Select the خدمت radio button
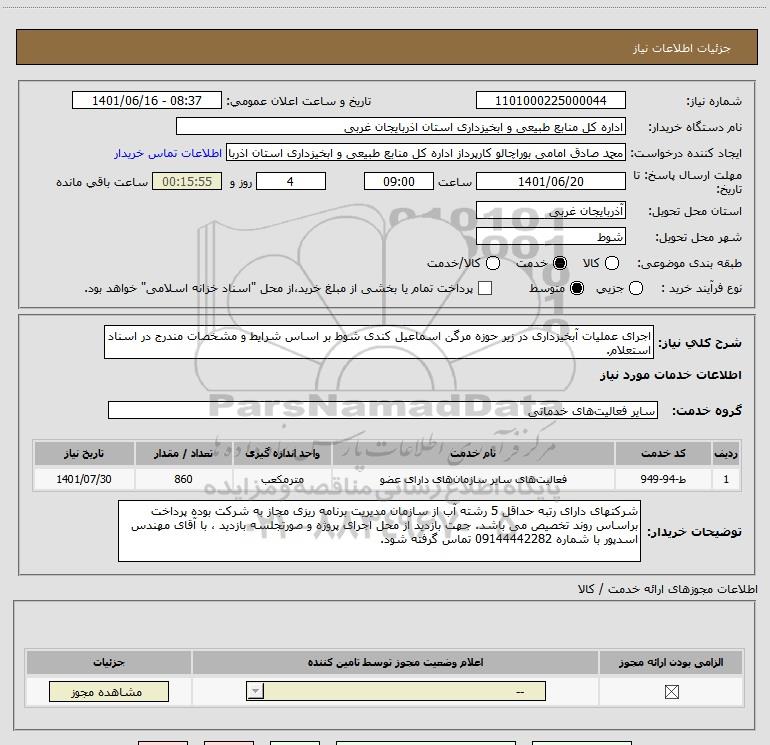This screenshot has height=745, width=770. pos(560,263)
